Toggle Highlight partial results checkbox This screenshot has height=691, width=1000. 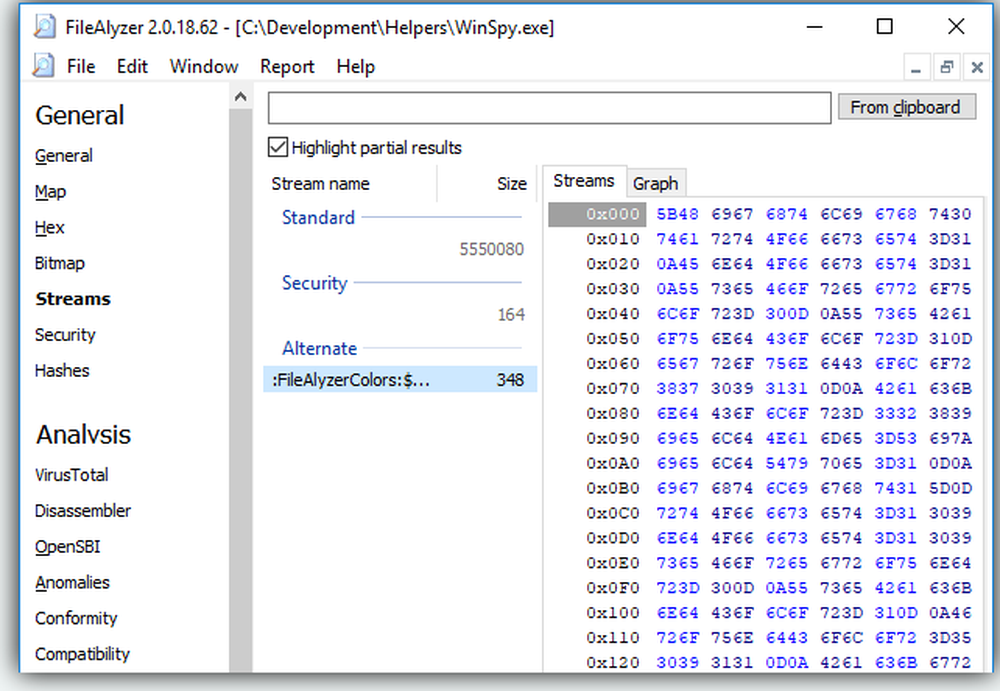point(277,147)
